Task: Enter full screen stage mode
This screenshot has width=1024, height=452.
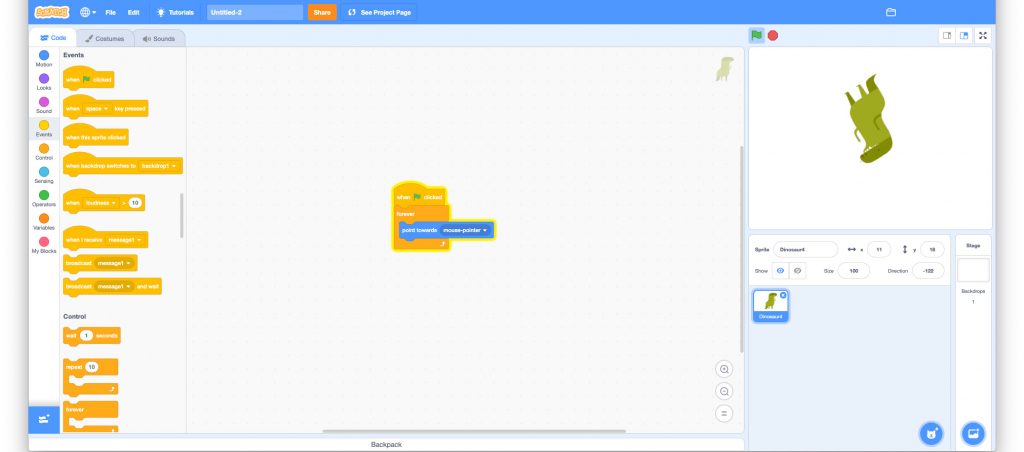Action: coord(983,35)
